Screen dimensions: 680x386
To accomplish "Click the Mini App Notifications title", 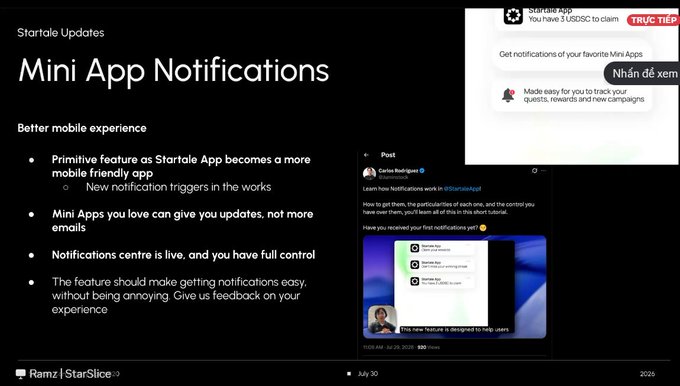I will 173,70.
